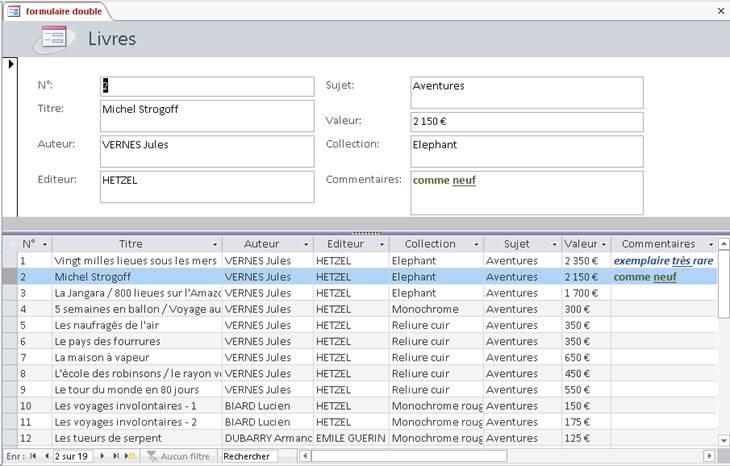Click the Aucun filtre filter indicator
The width and height of the screenshot is (730, 466).
[x=179, y=456]
